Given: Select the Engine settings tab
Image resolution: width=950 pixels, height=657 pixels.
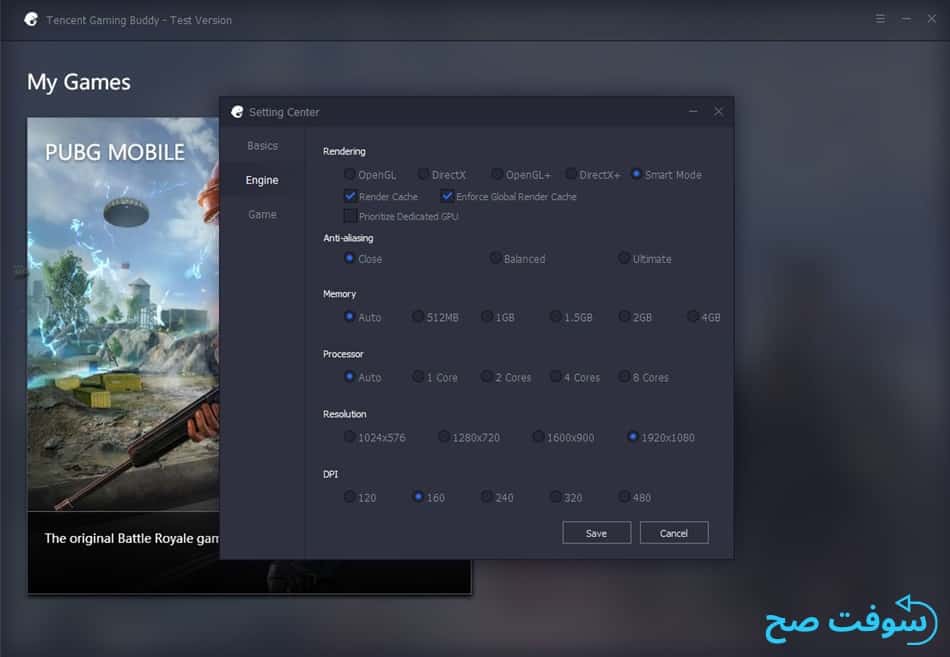Looking at the screenshot, I should click(x=262, y=180).
